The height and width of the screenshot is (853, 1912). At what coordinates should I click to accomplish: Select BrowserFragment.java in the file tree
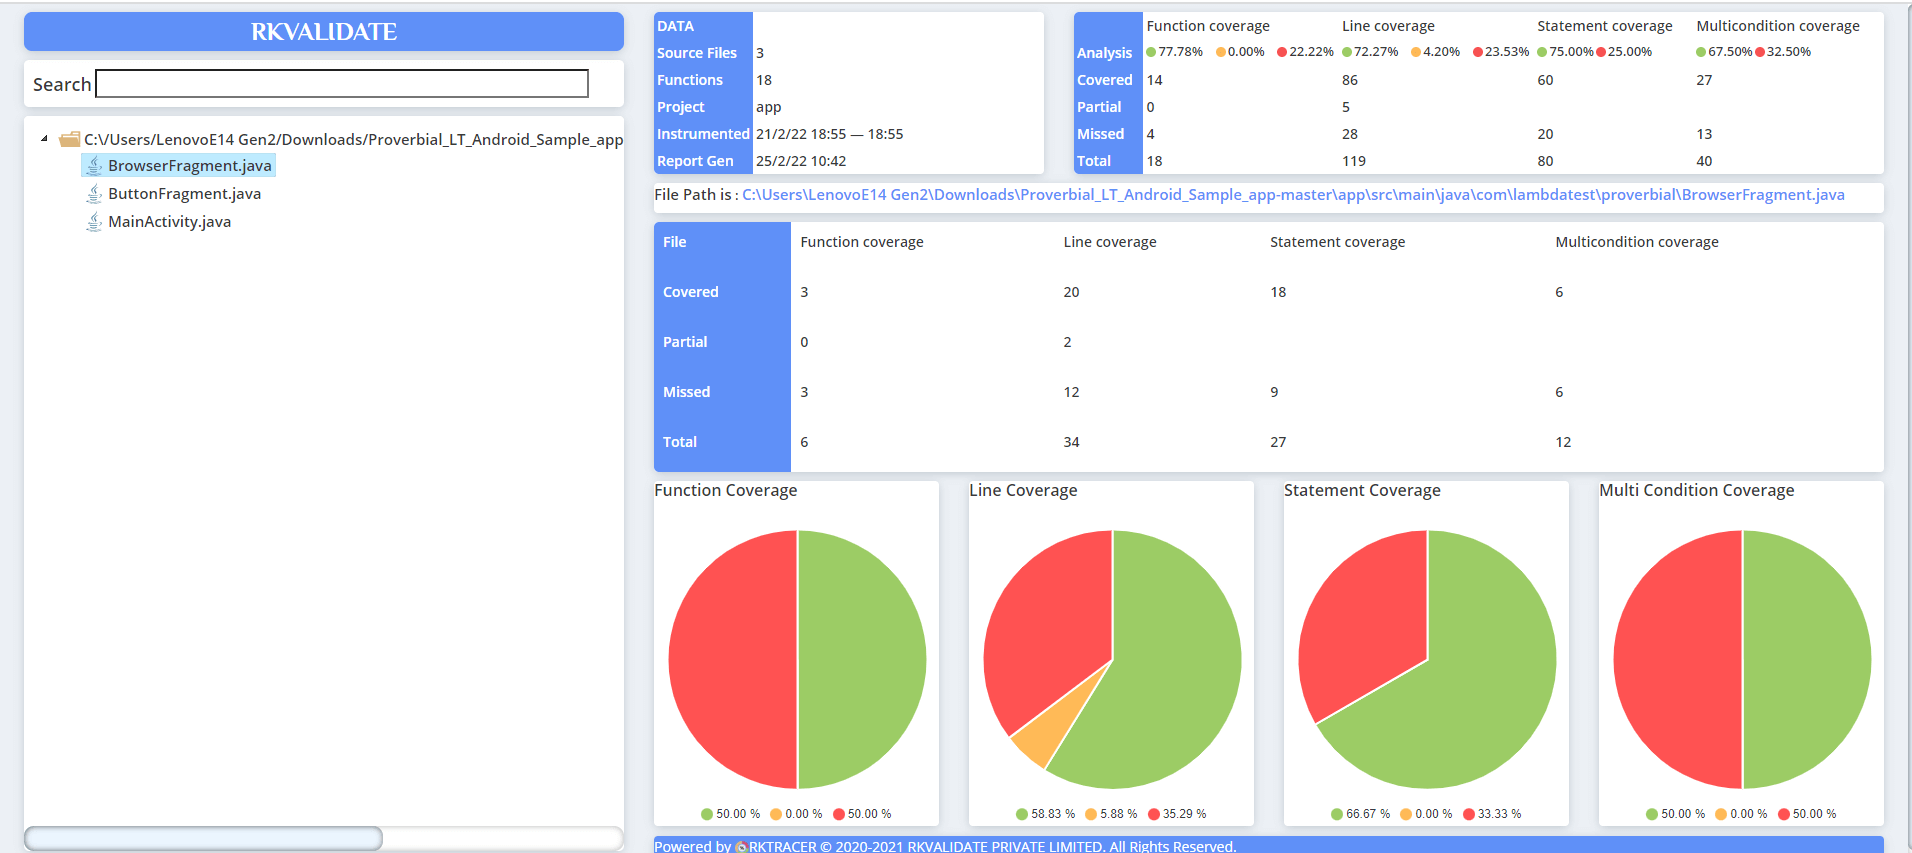189,166
